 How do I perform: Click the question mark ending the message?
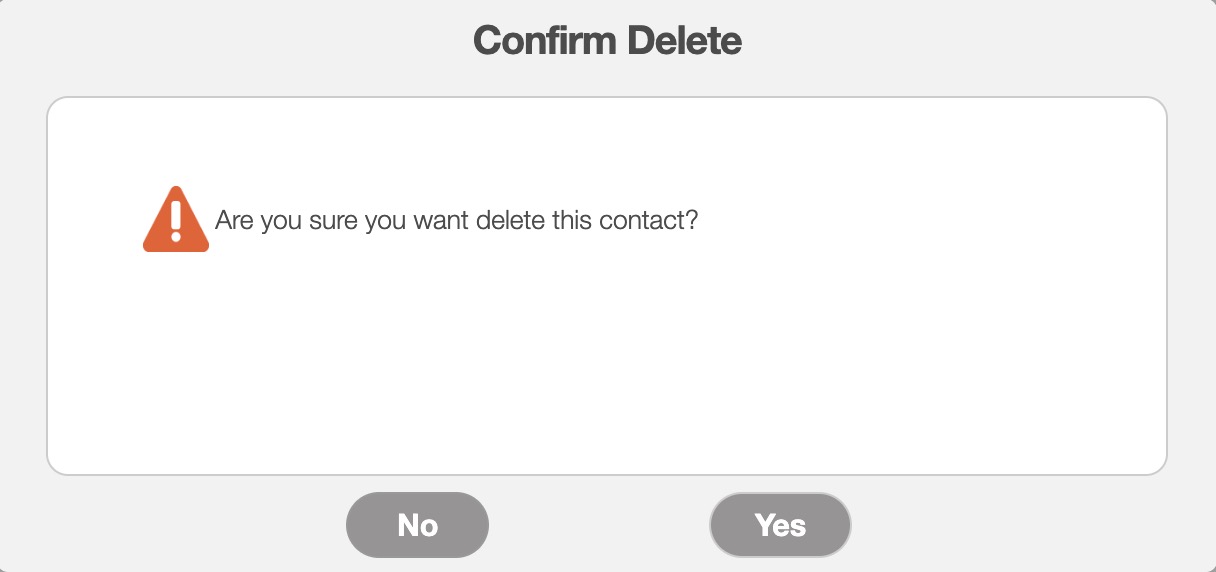(x=690, y=220)
